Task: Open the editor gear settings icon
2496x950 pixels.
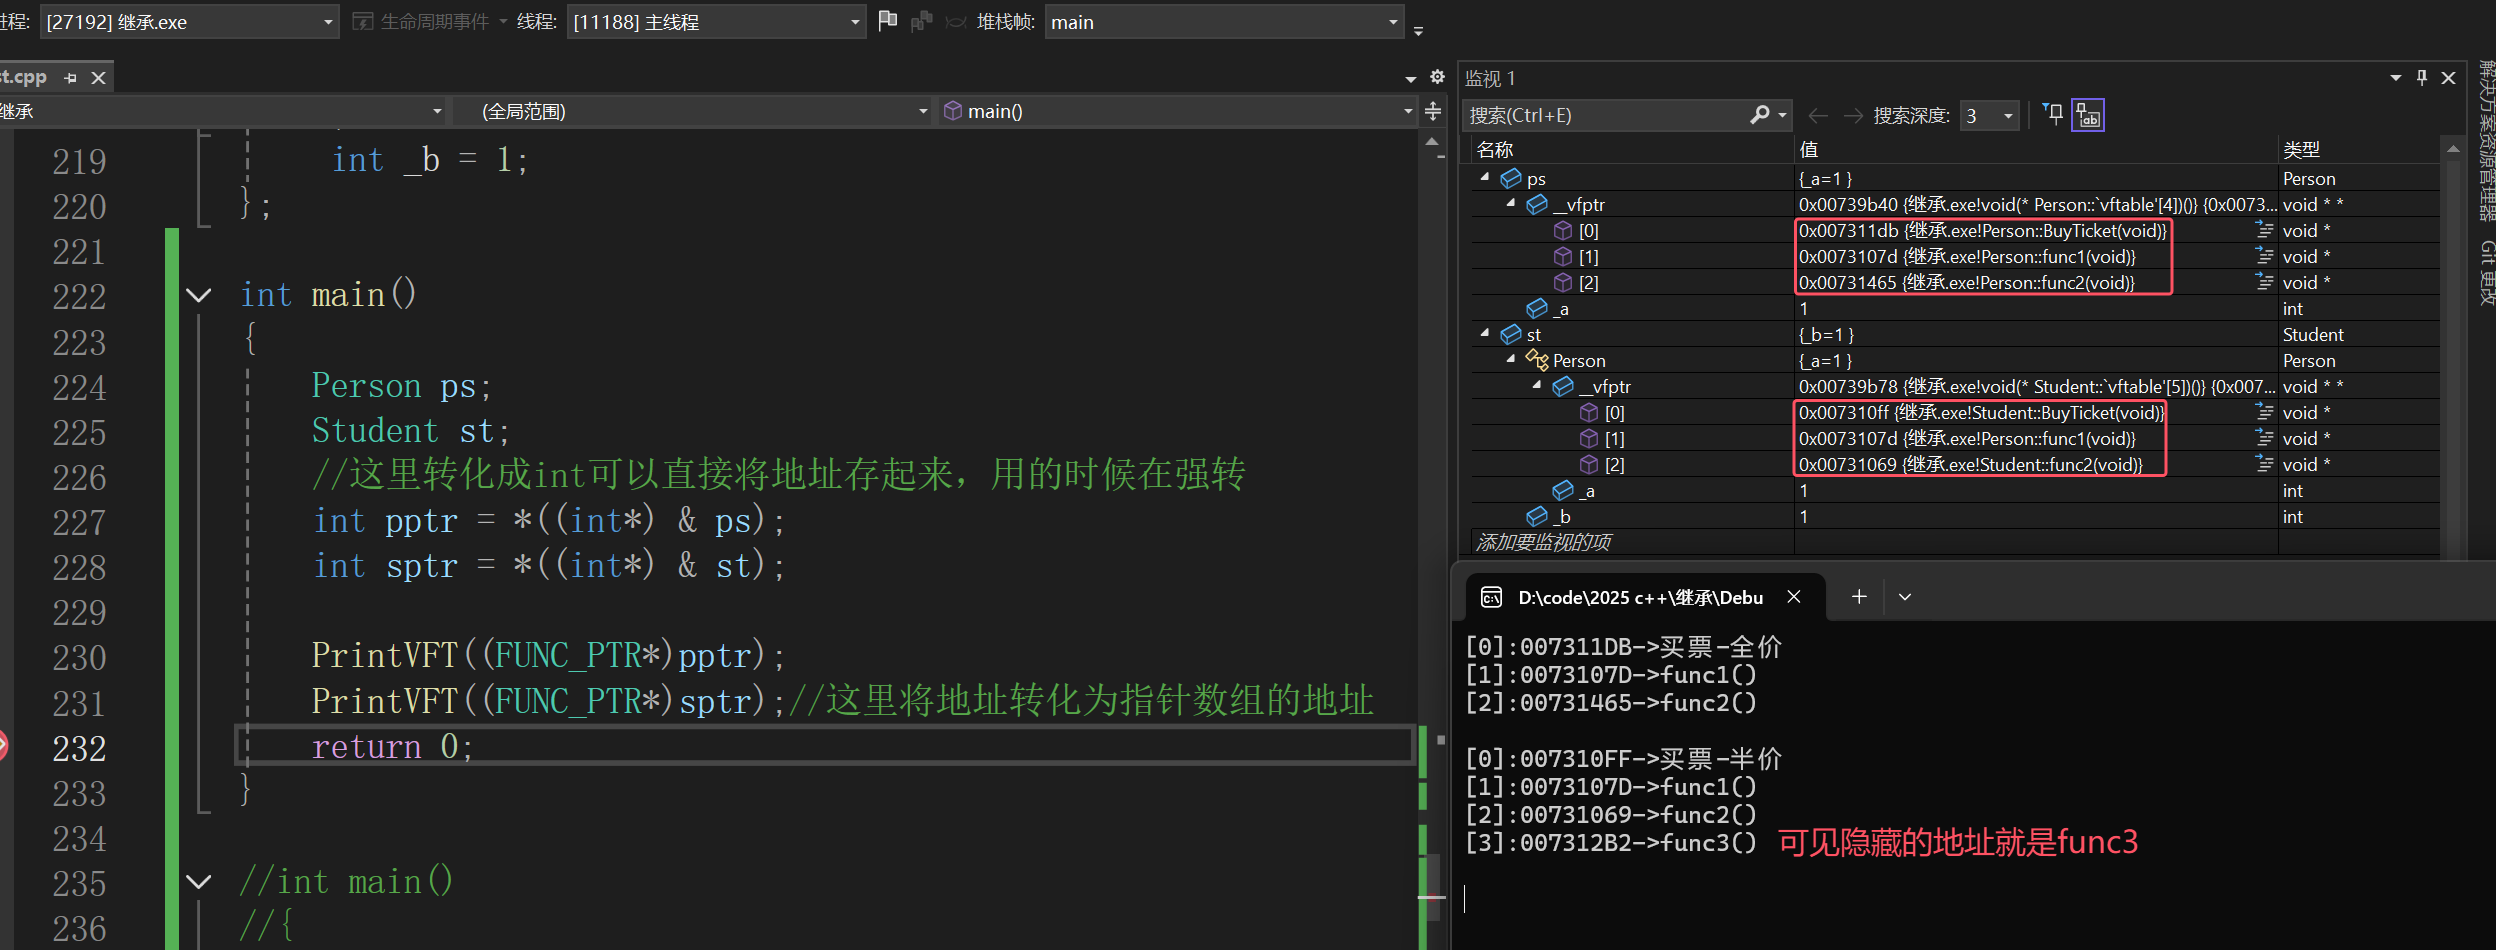Action: [x=1437, y=77]
